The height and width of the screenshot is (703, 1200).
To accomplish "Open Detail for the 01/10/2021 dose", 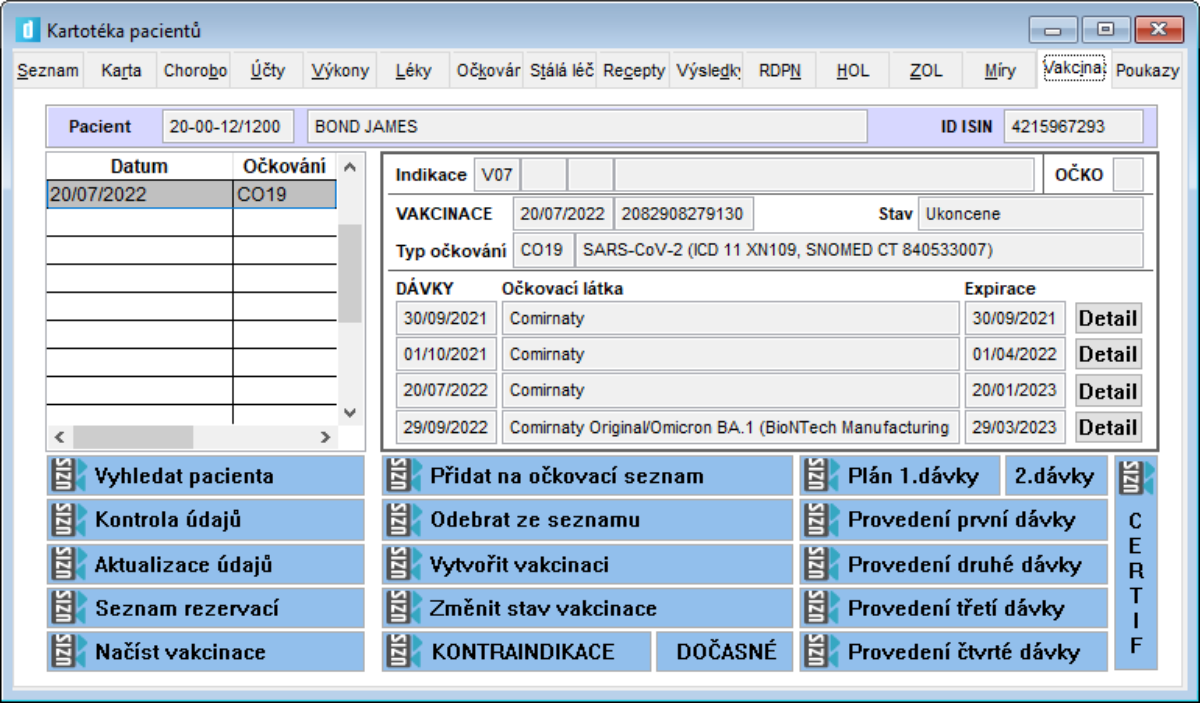I will coord(1108,354).
